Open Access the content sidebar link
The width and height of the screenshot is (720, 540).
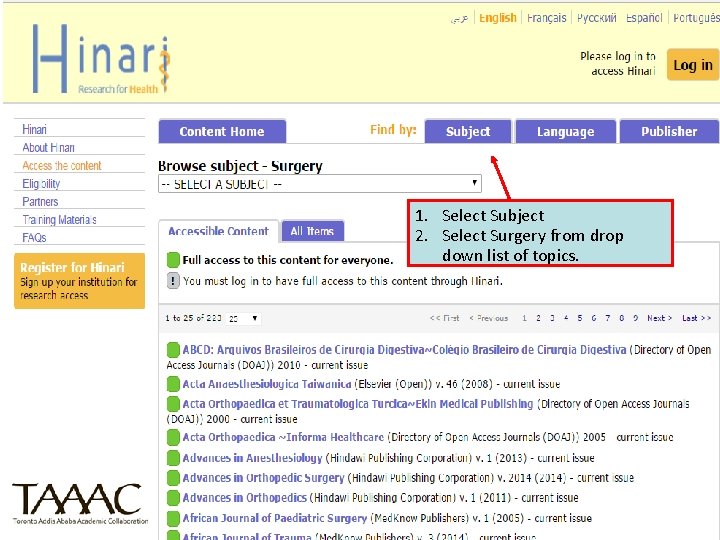pos(62,166)
